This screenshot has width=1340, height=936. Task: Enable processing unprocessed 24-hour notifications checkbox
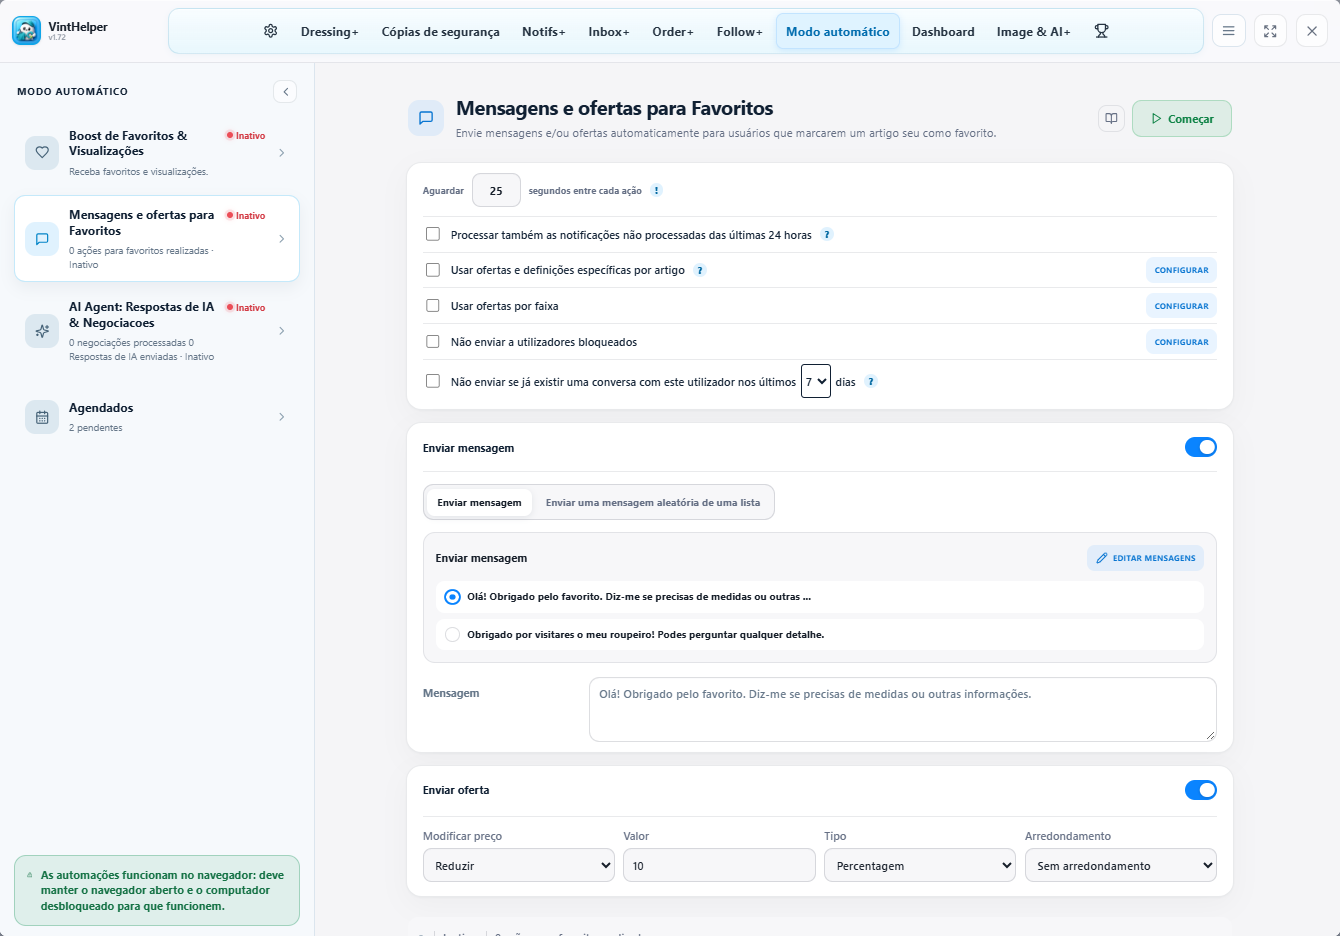[433, 234]
